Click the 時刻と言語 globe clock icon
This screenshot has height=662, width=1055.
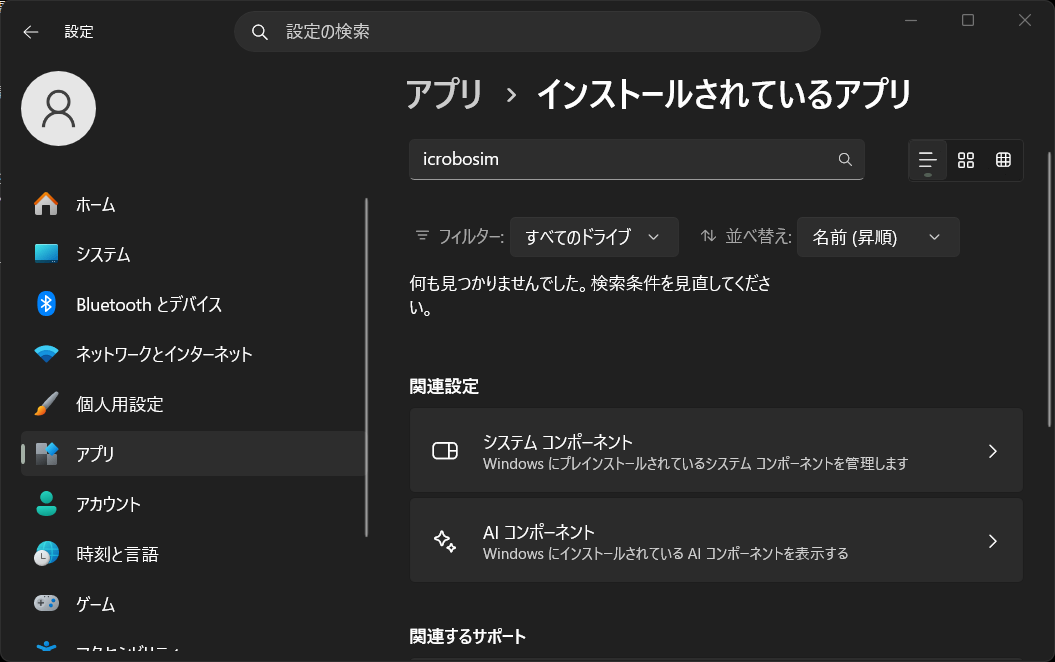(x=46, y=554)
